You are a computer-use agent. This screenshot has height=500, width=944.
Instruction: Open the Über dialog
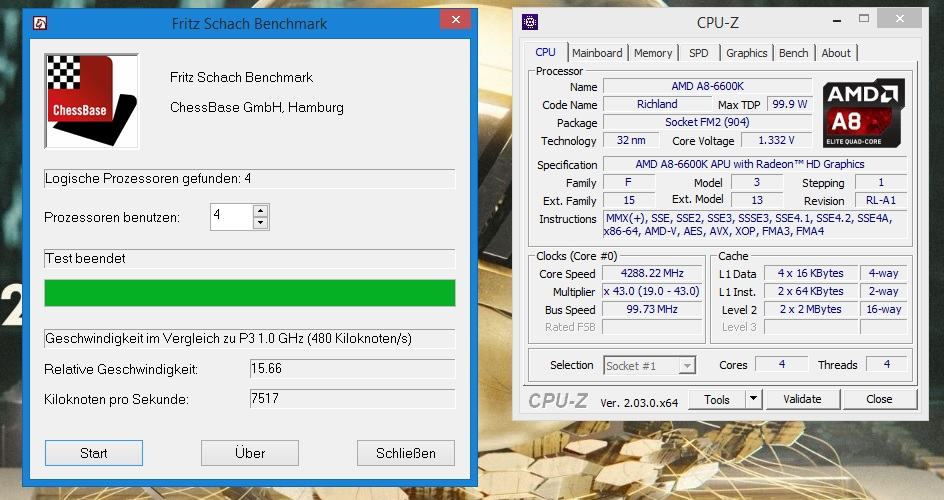pos(250,453)
